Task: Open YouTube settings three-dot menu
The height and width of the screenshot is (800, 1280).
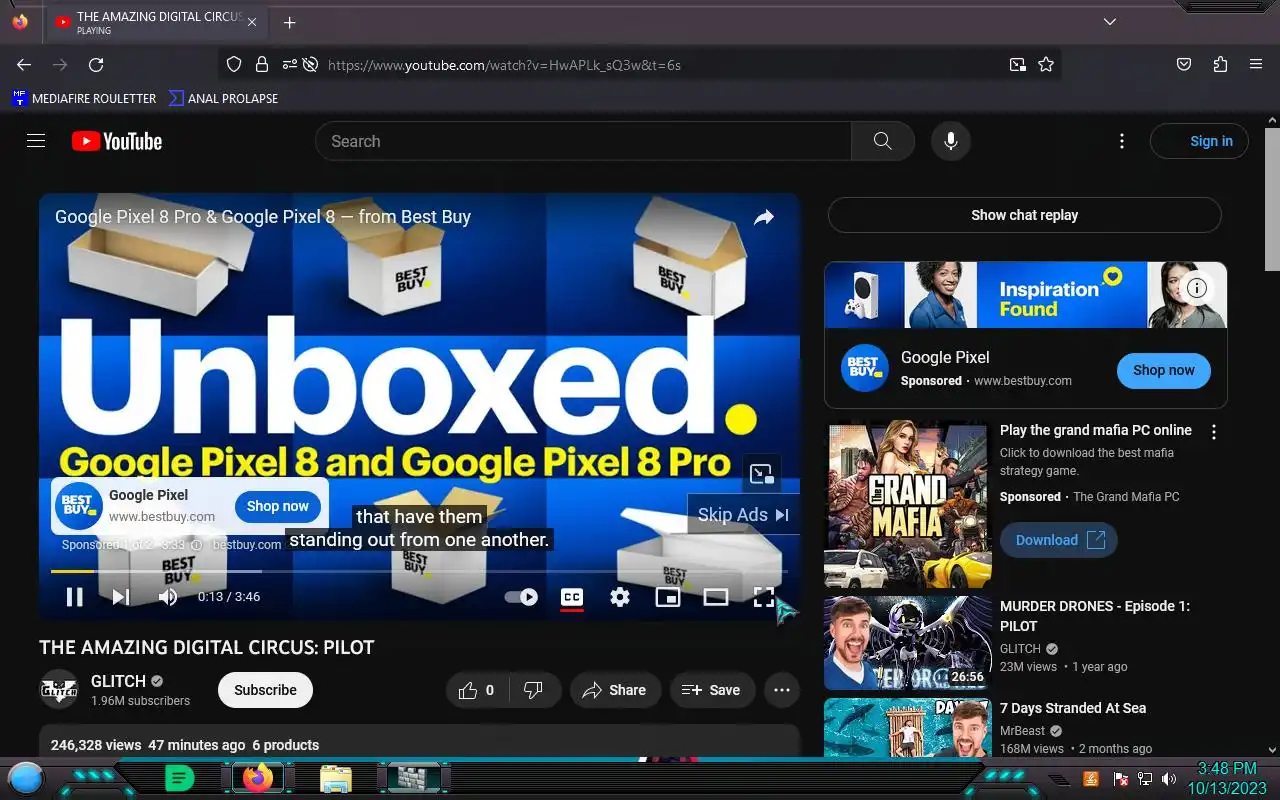Action: point(1122,141)
